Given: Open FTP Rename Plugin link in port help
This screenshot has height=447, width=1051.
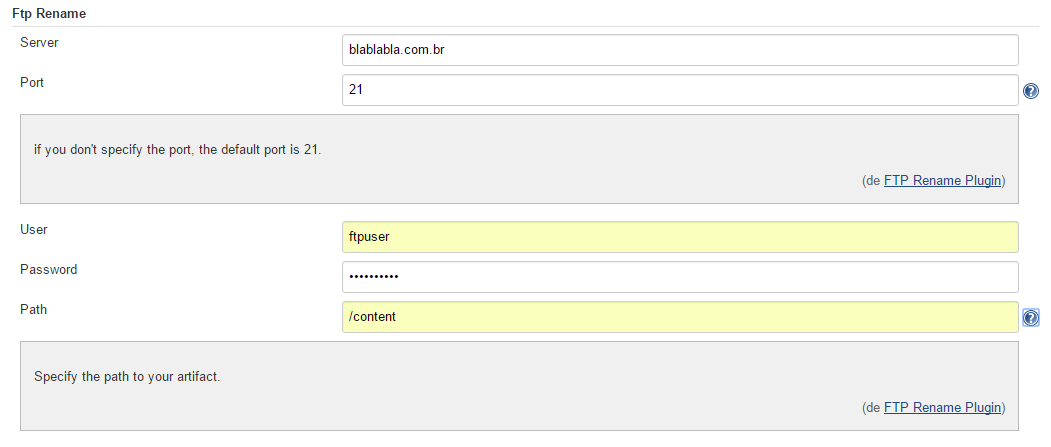Looking at the screenshot, I should coord(942,180).
